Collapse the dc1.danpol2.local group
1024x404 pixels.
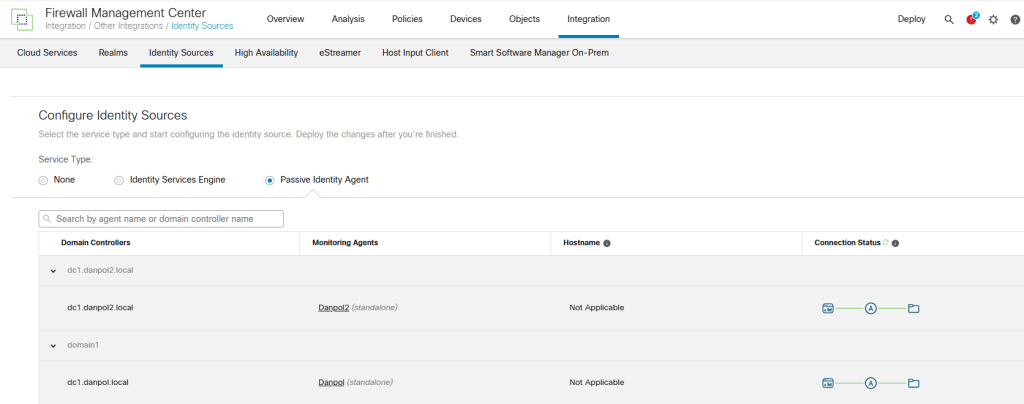[x=54, y=271]
